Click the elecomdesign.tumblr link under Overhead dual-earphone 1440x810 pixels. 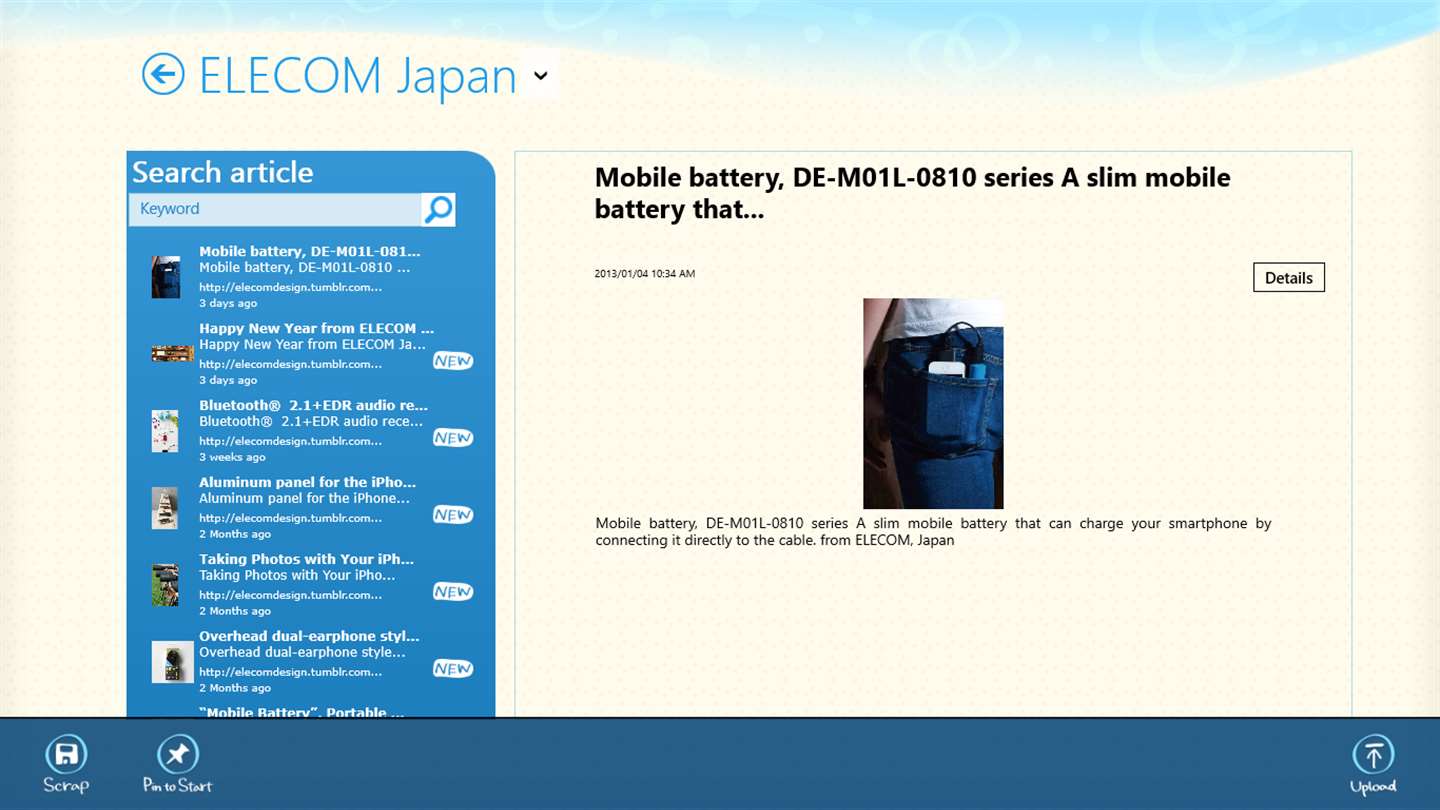(291, 672)
